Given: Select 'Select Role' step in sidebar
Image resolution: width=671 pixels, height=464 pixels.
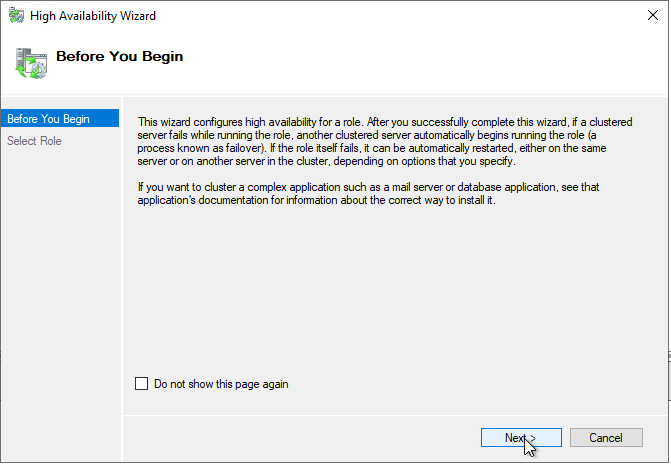Looking at the screenshot, I should point(34,141).
